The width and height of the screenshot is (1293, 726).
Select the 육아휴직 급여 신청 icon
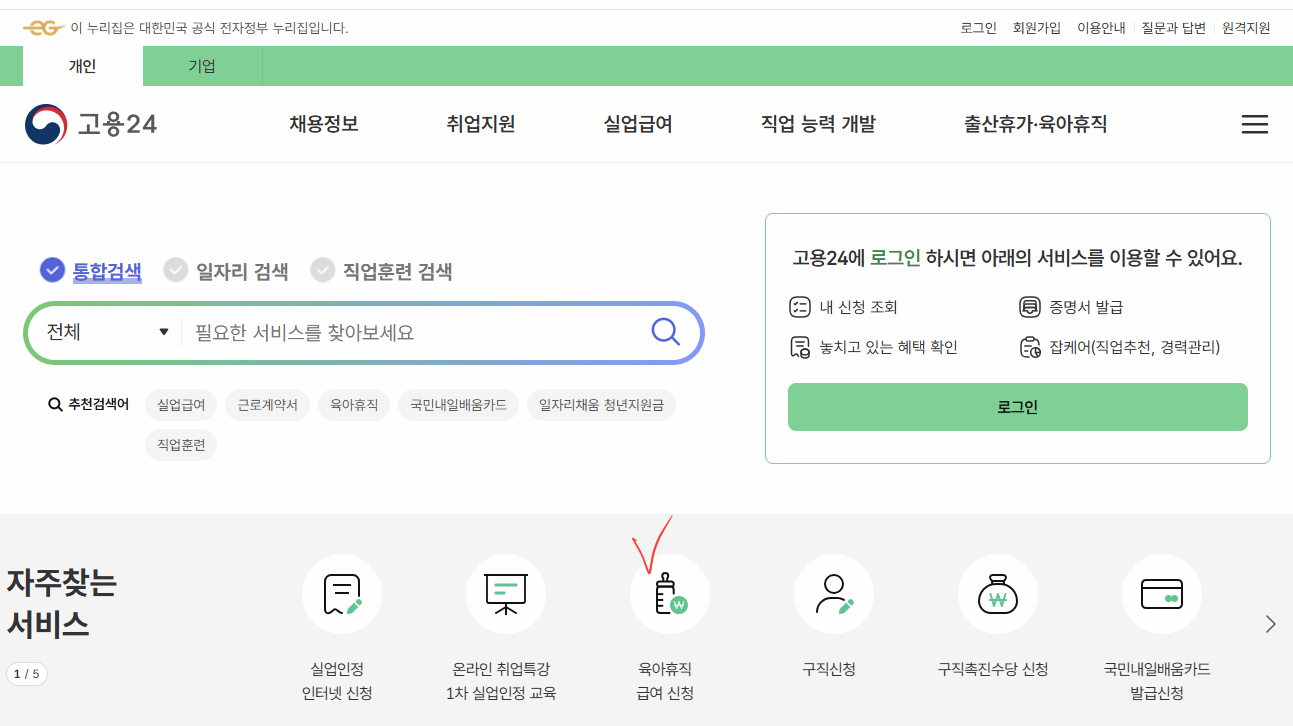pyautogui.click(x=669, y=593)
